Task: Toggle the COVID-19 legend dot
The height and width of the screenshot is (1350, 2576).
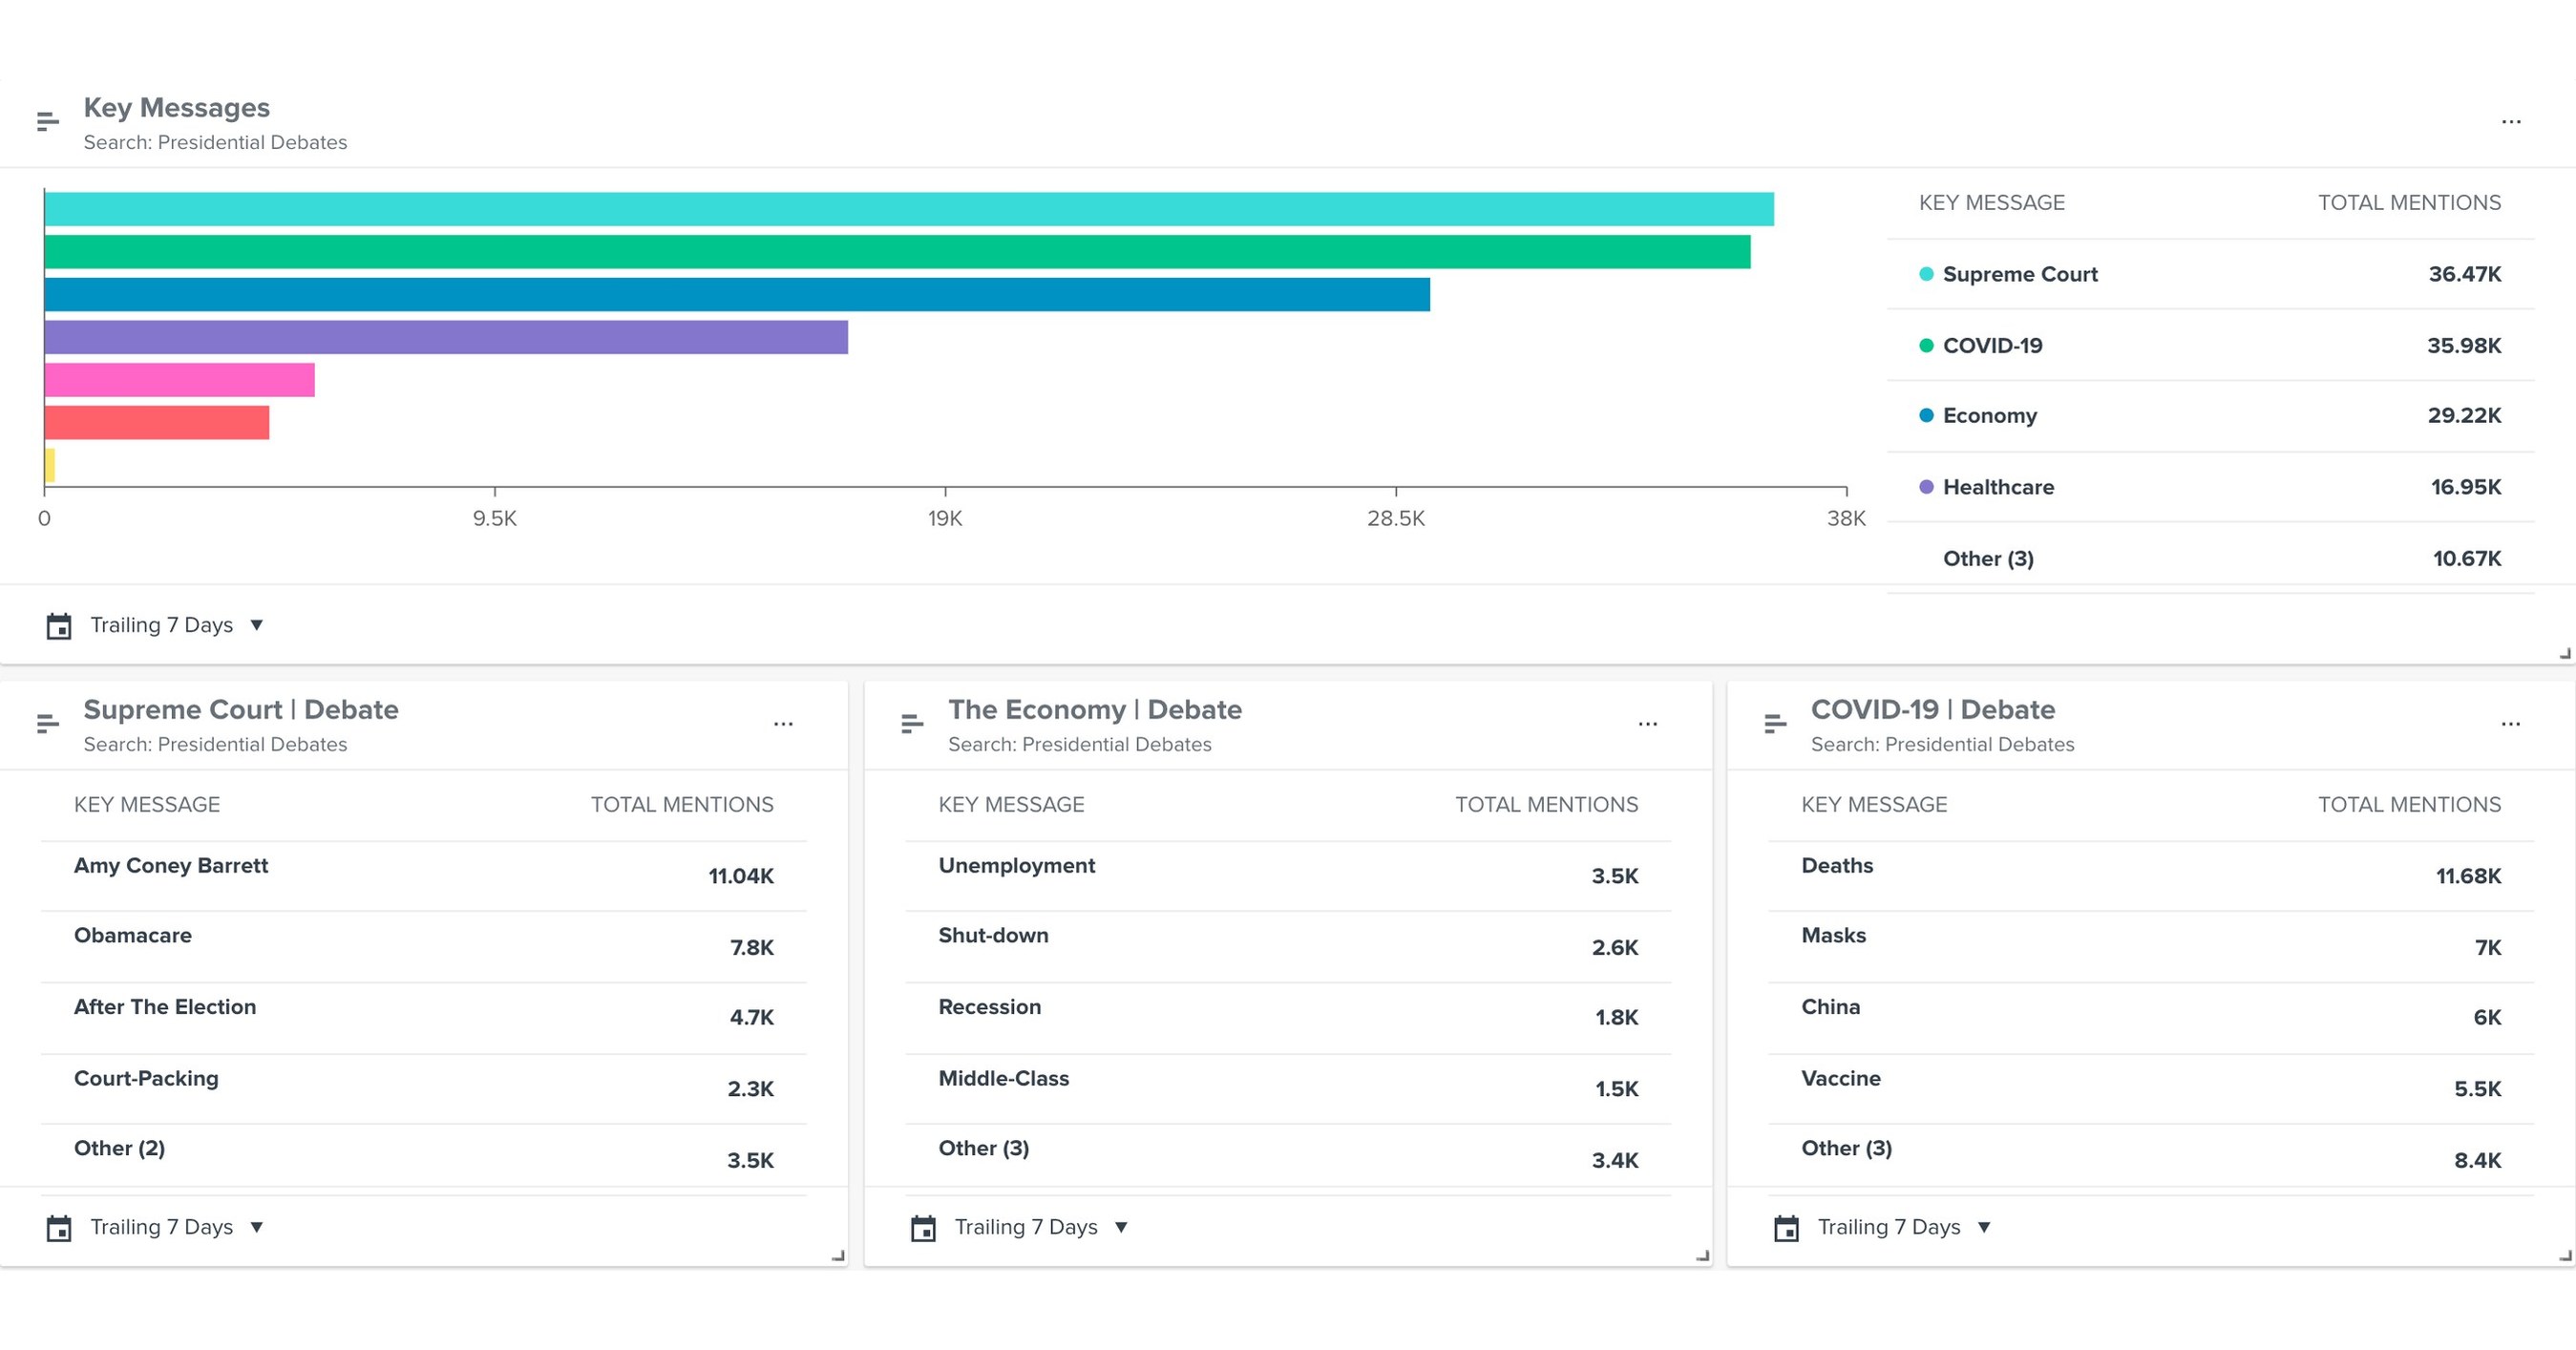Action: [1925, 345]
